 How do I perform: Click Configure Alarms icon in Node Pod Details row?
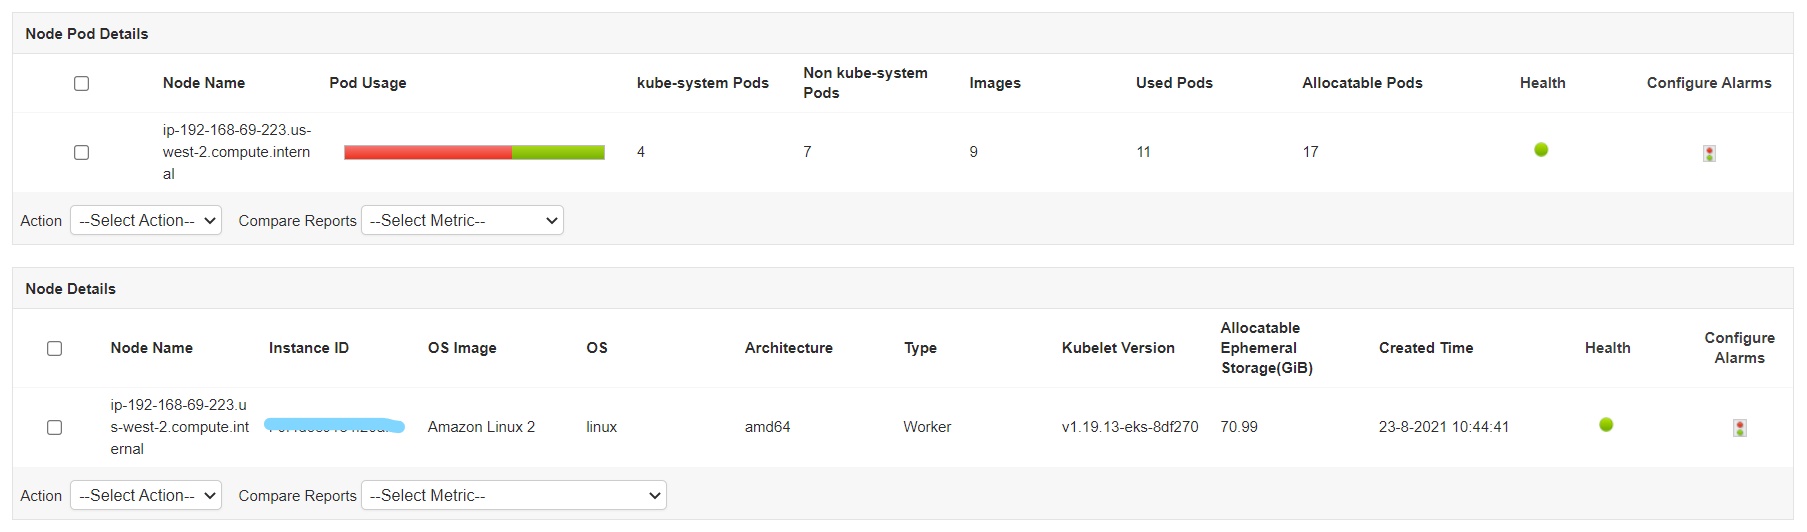(x=1709, y=153)
